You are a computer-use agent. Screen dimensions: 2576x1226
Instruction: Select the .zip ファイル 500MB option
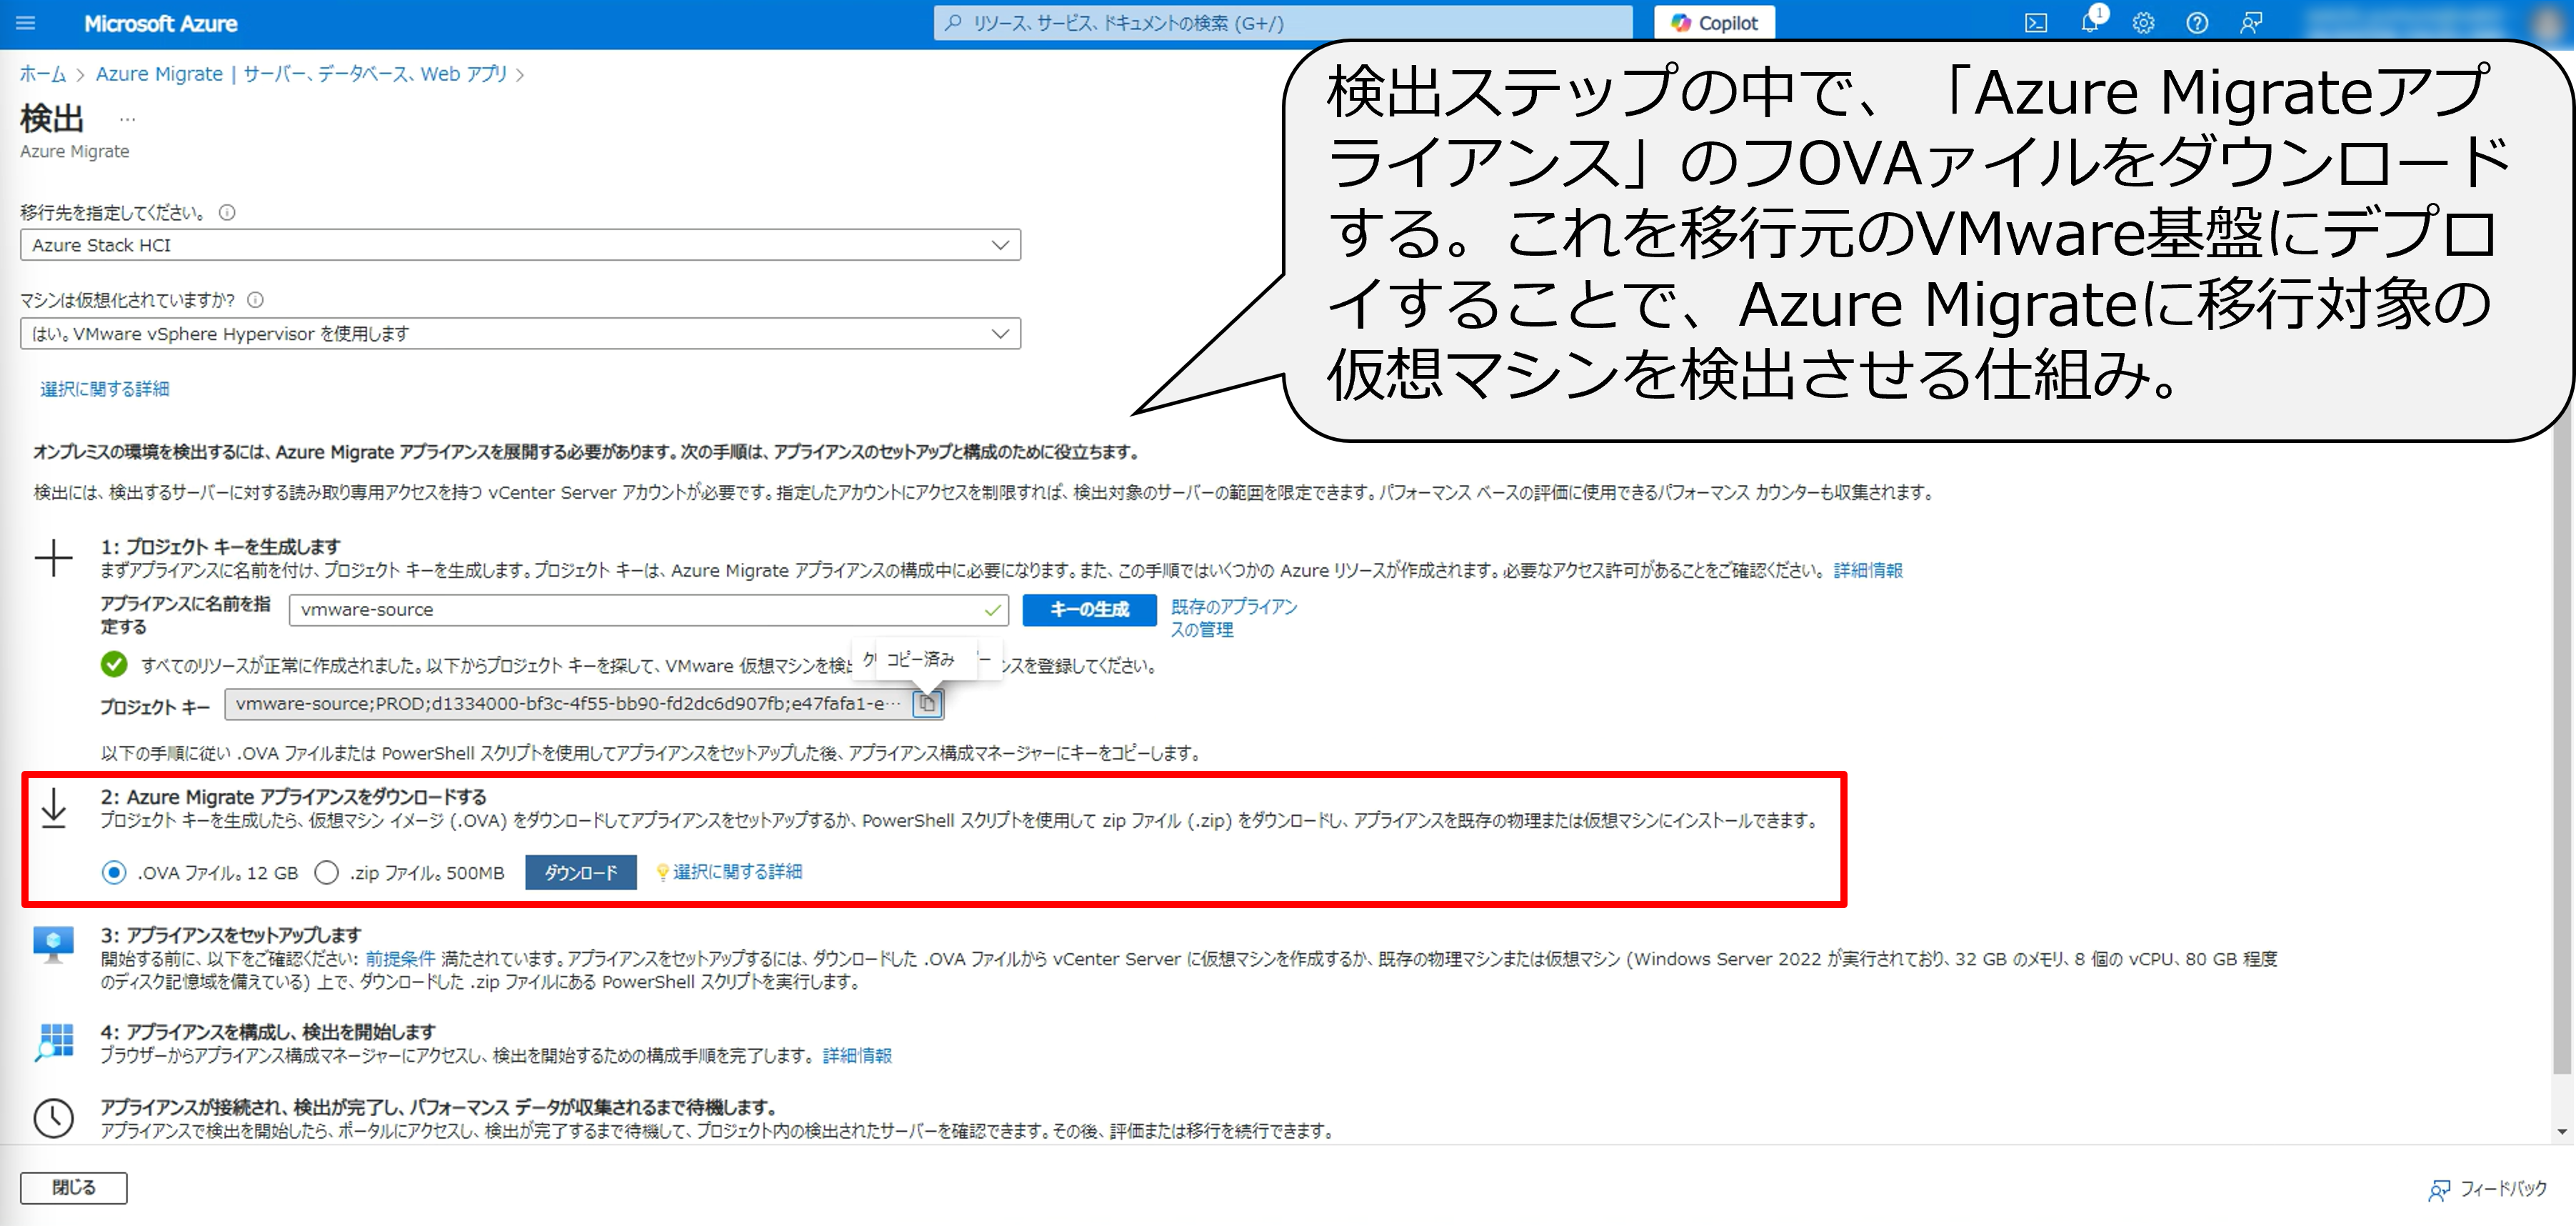pos(326,872)
